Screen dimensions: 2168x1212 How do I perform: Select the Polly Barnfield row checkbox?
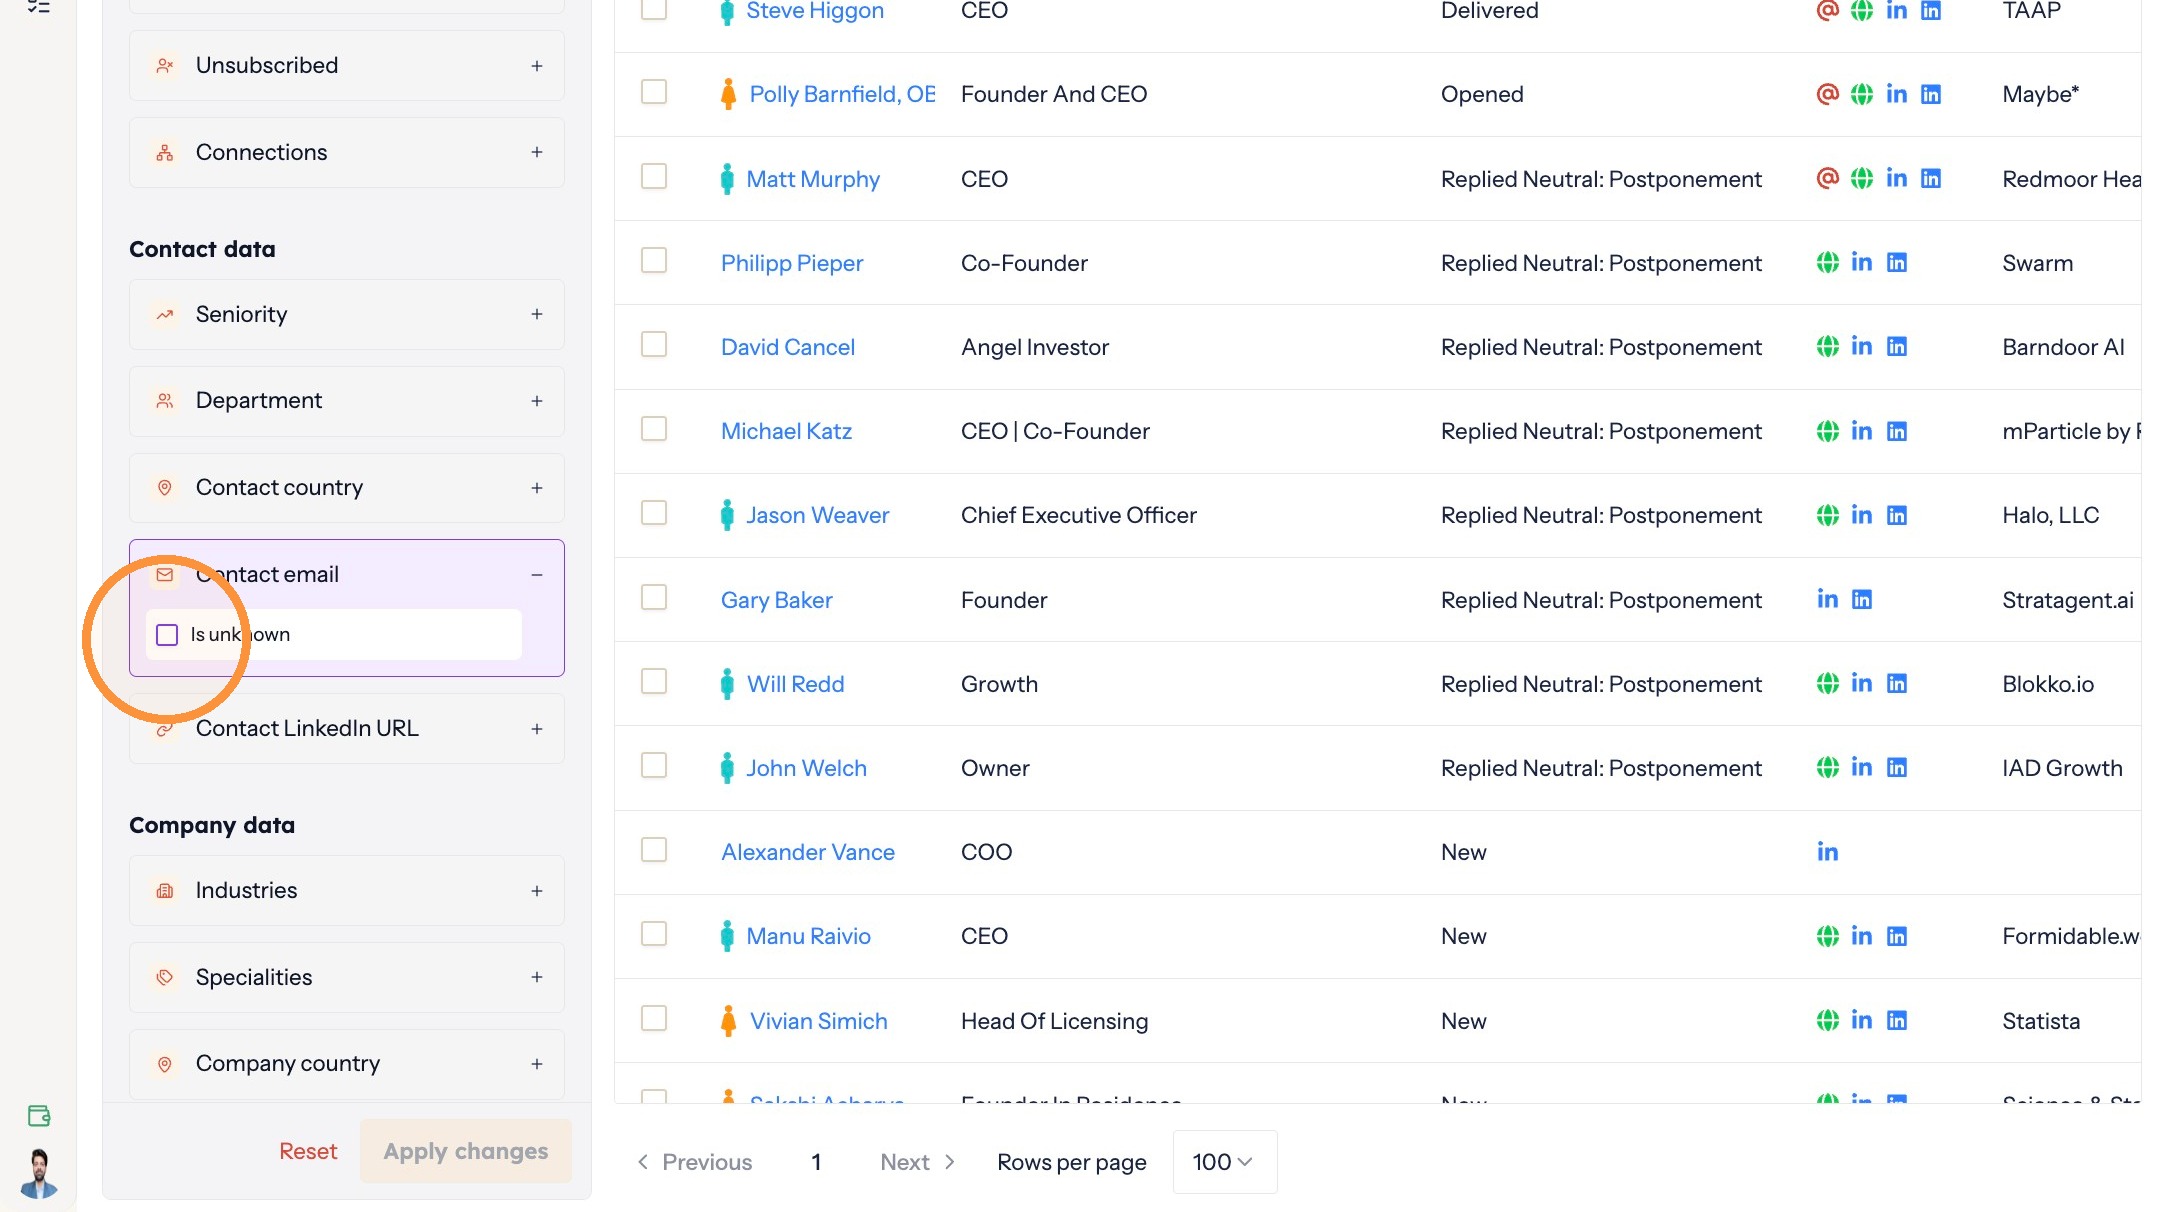click(x=654, y=92)
